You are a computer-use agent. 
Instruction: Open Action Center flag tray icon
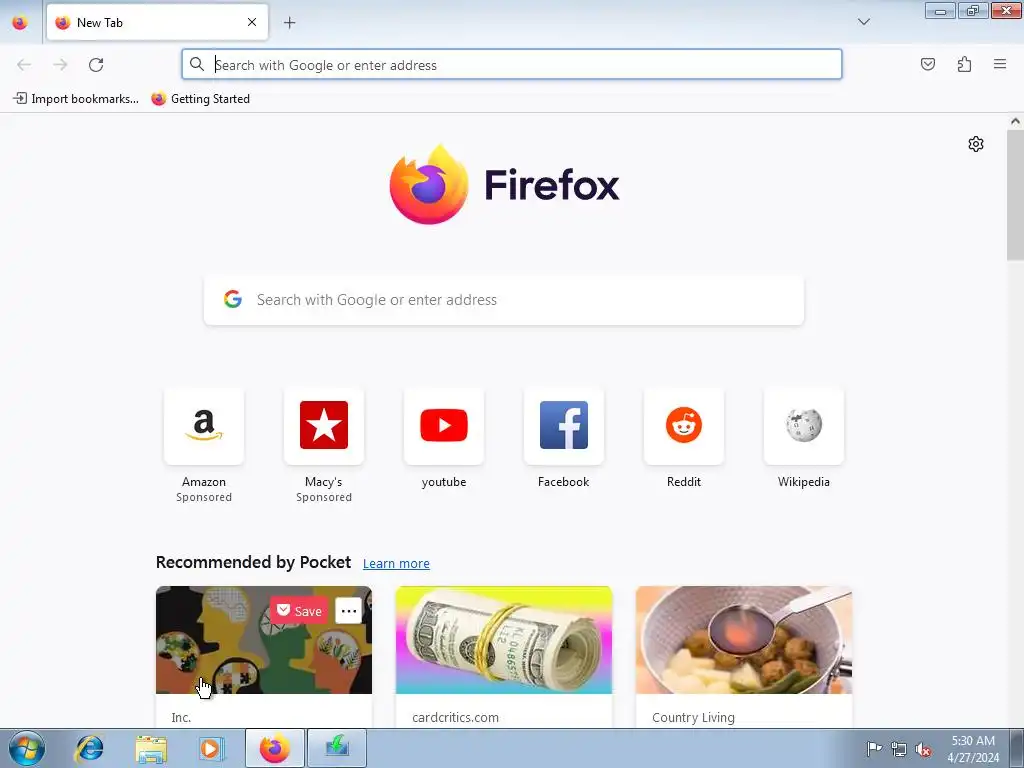(874, 748)
